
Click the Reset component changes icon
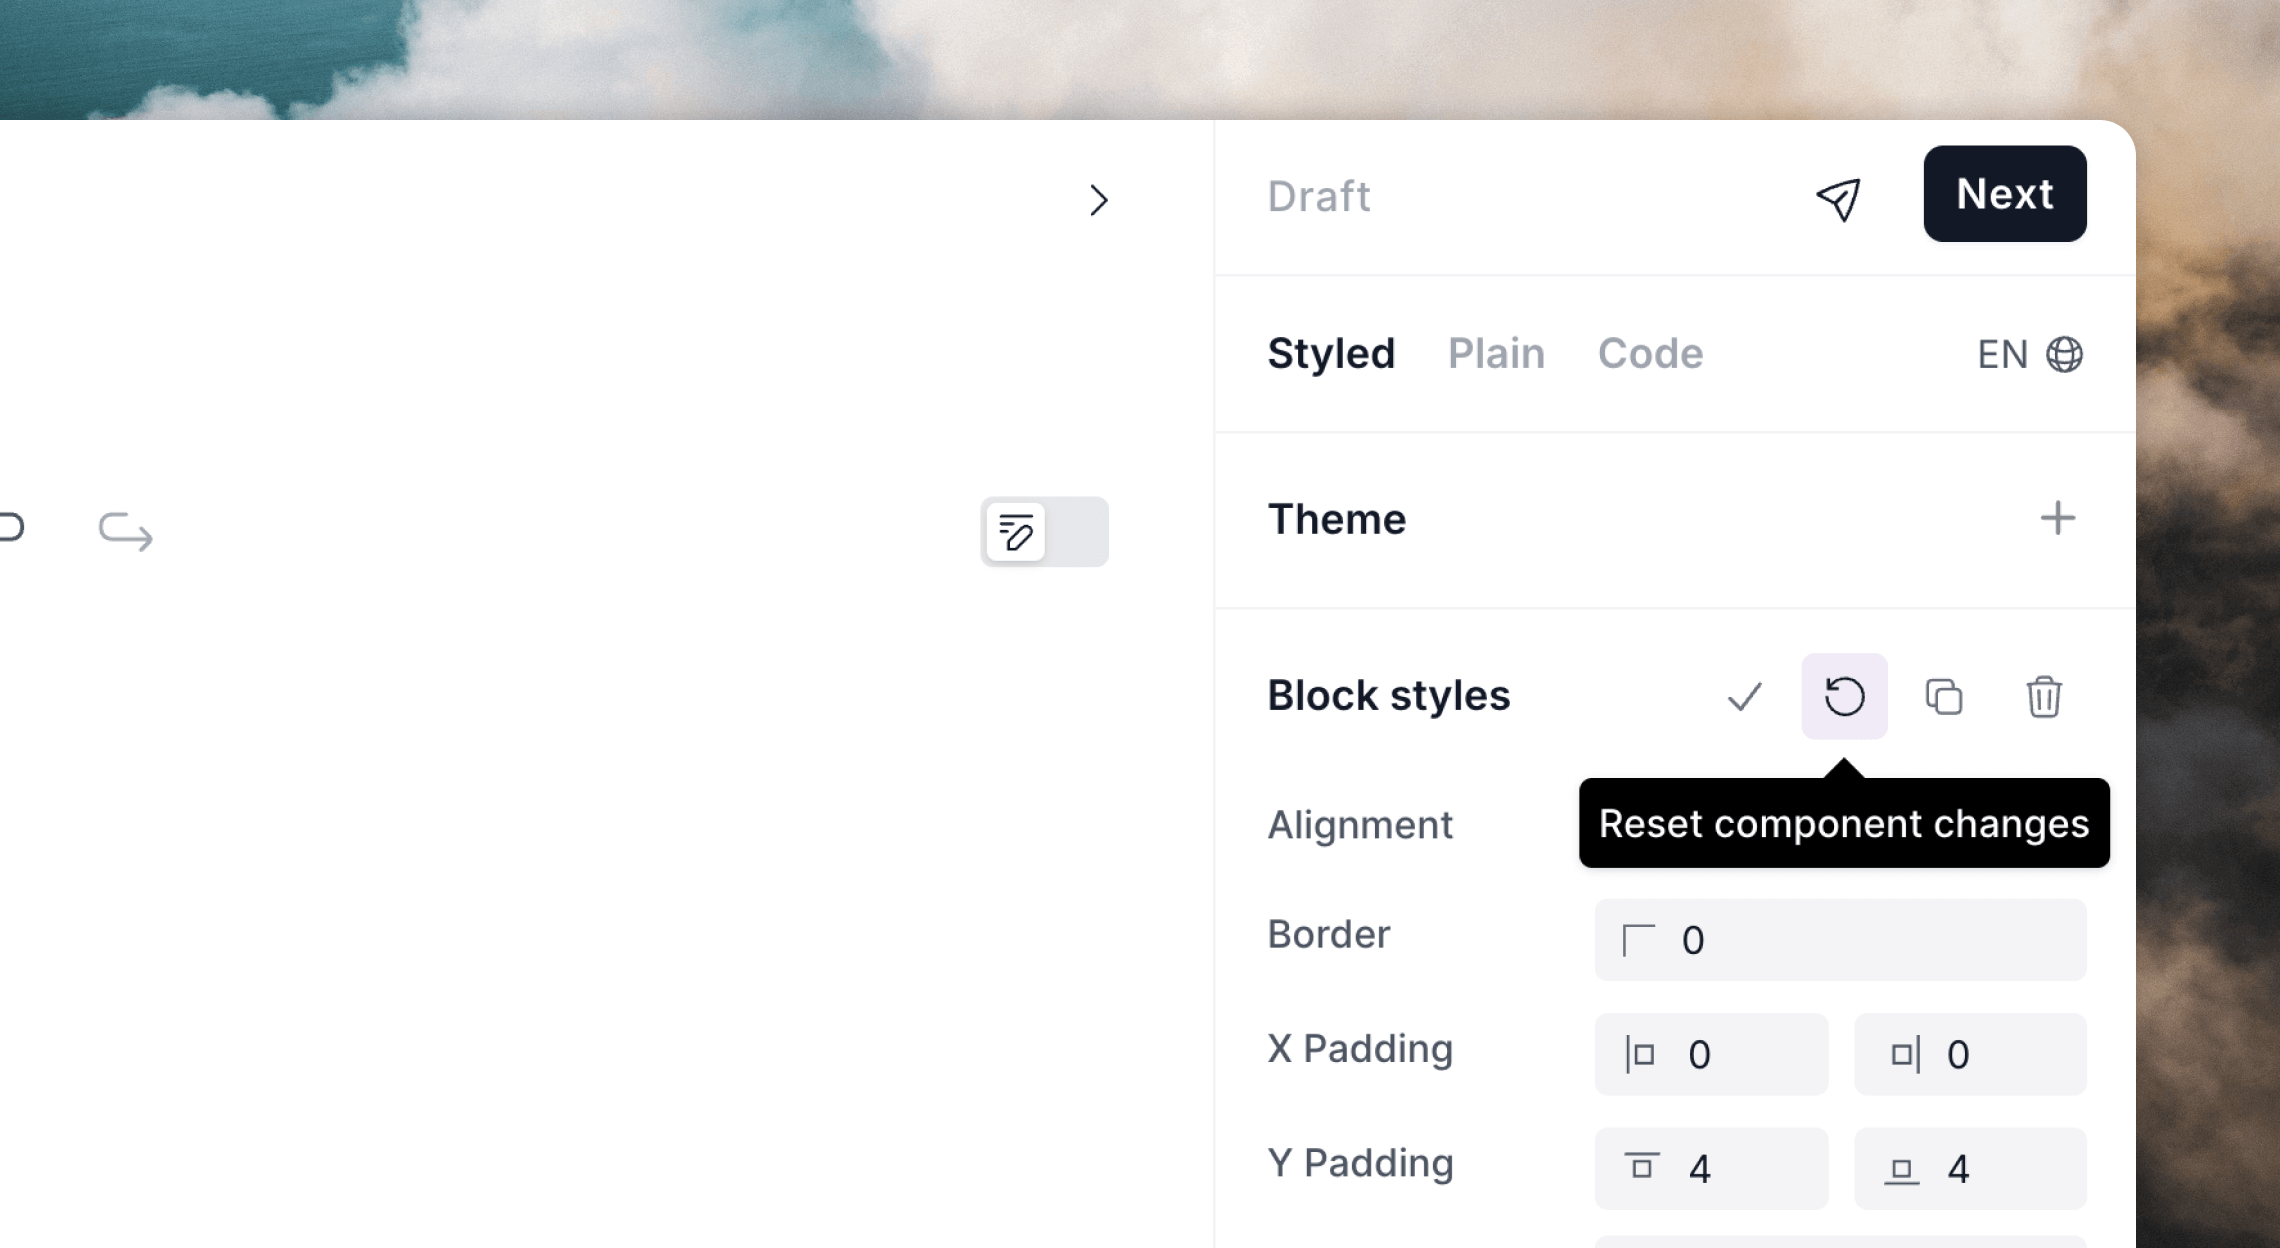tap(1844, 697)
